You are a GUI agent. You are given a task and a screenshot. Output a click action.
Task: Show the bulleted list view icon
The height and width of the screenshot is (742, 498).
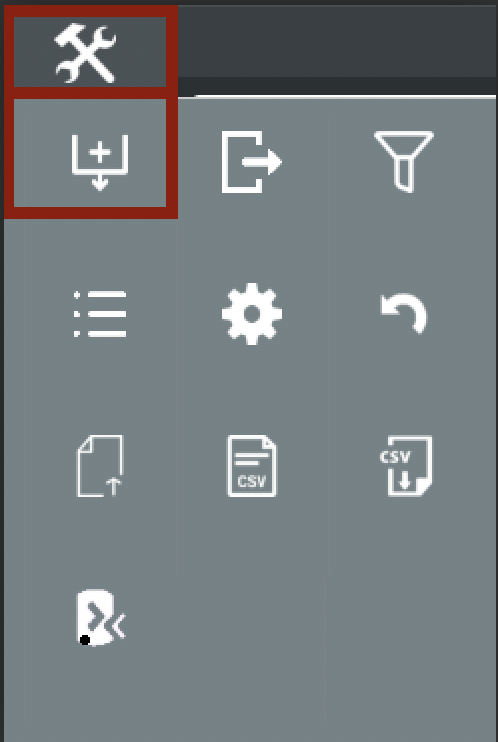(x=100, y=314)
